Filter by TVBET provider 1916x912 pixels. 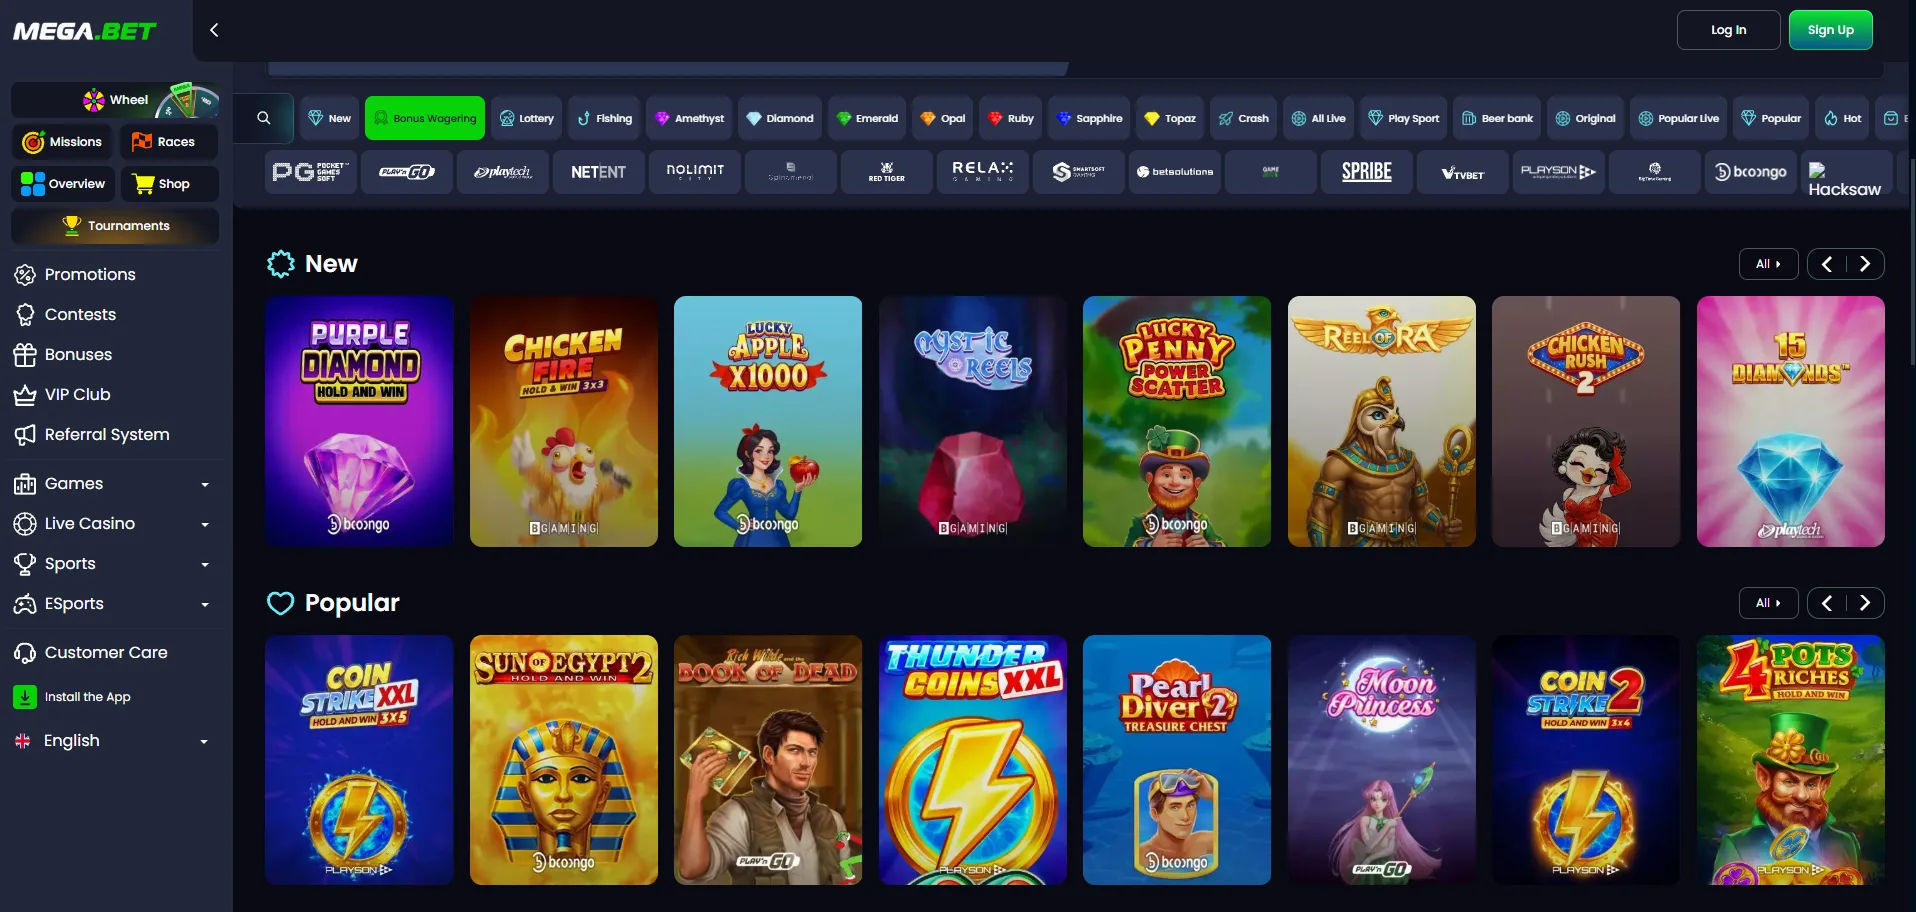click(x=1462, y=172)
